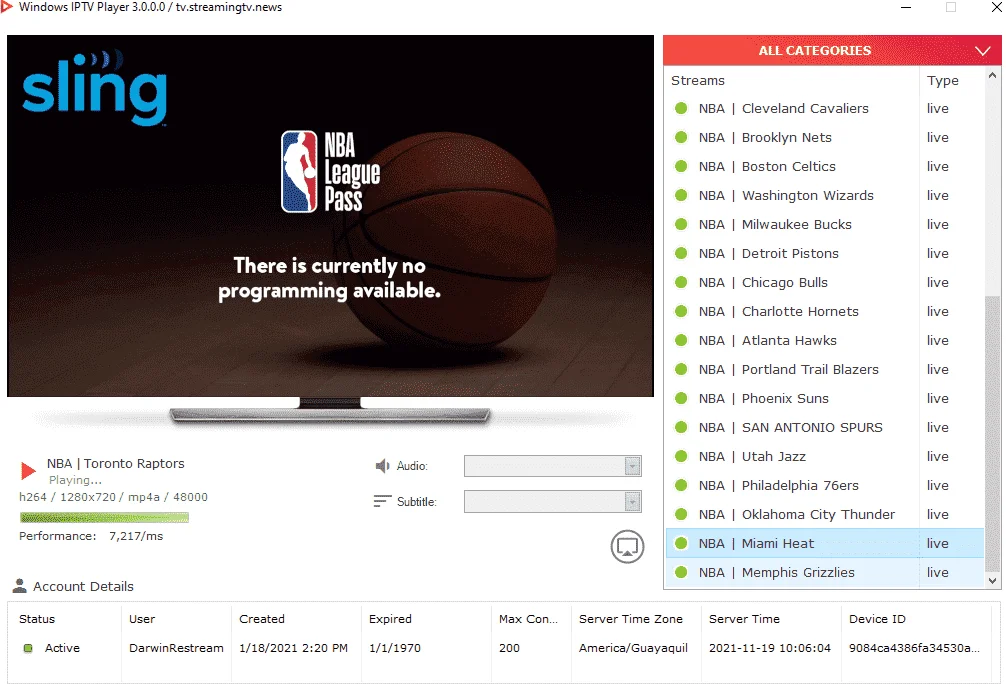Select the NBA | SAN ANTONIO SPURS stream
The width and height of the screenshot is (1006, 691).
[824, 427]
